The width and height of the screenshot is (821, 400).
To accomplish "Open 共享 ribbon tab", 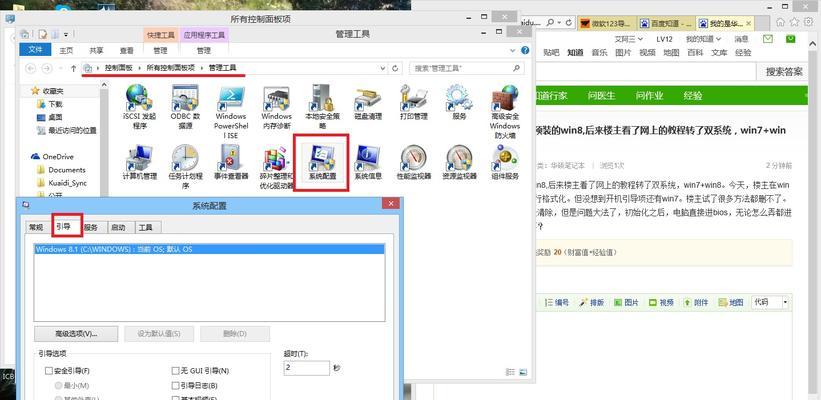I will coord(96,51).
